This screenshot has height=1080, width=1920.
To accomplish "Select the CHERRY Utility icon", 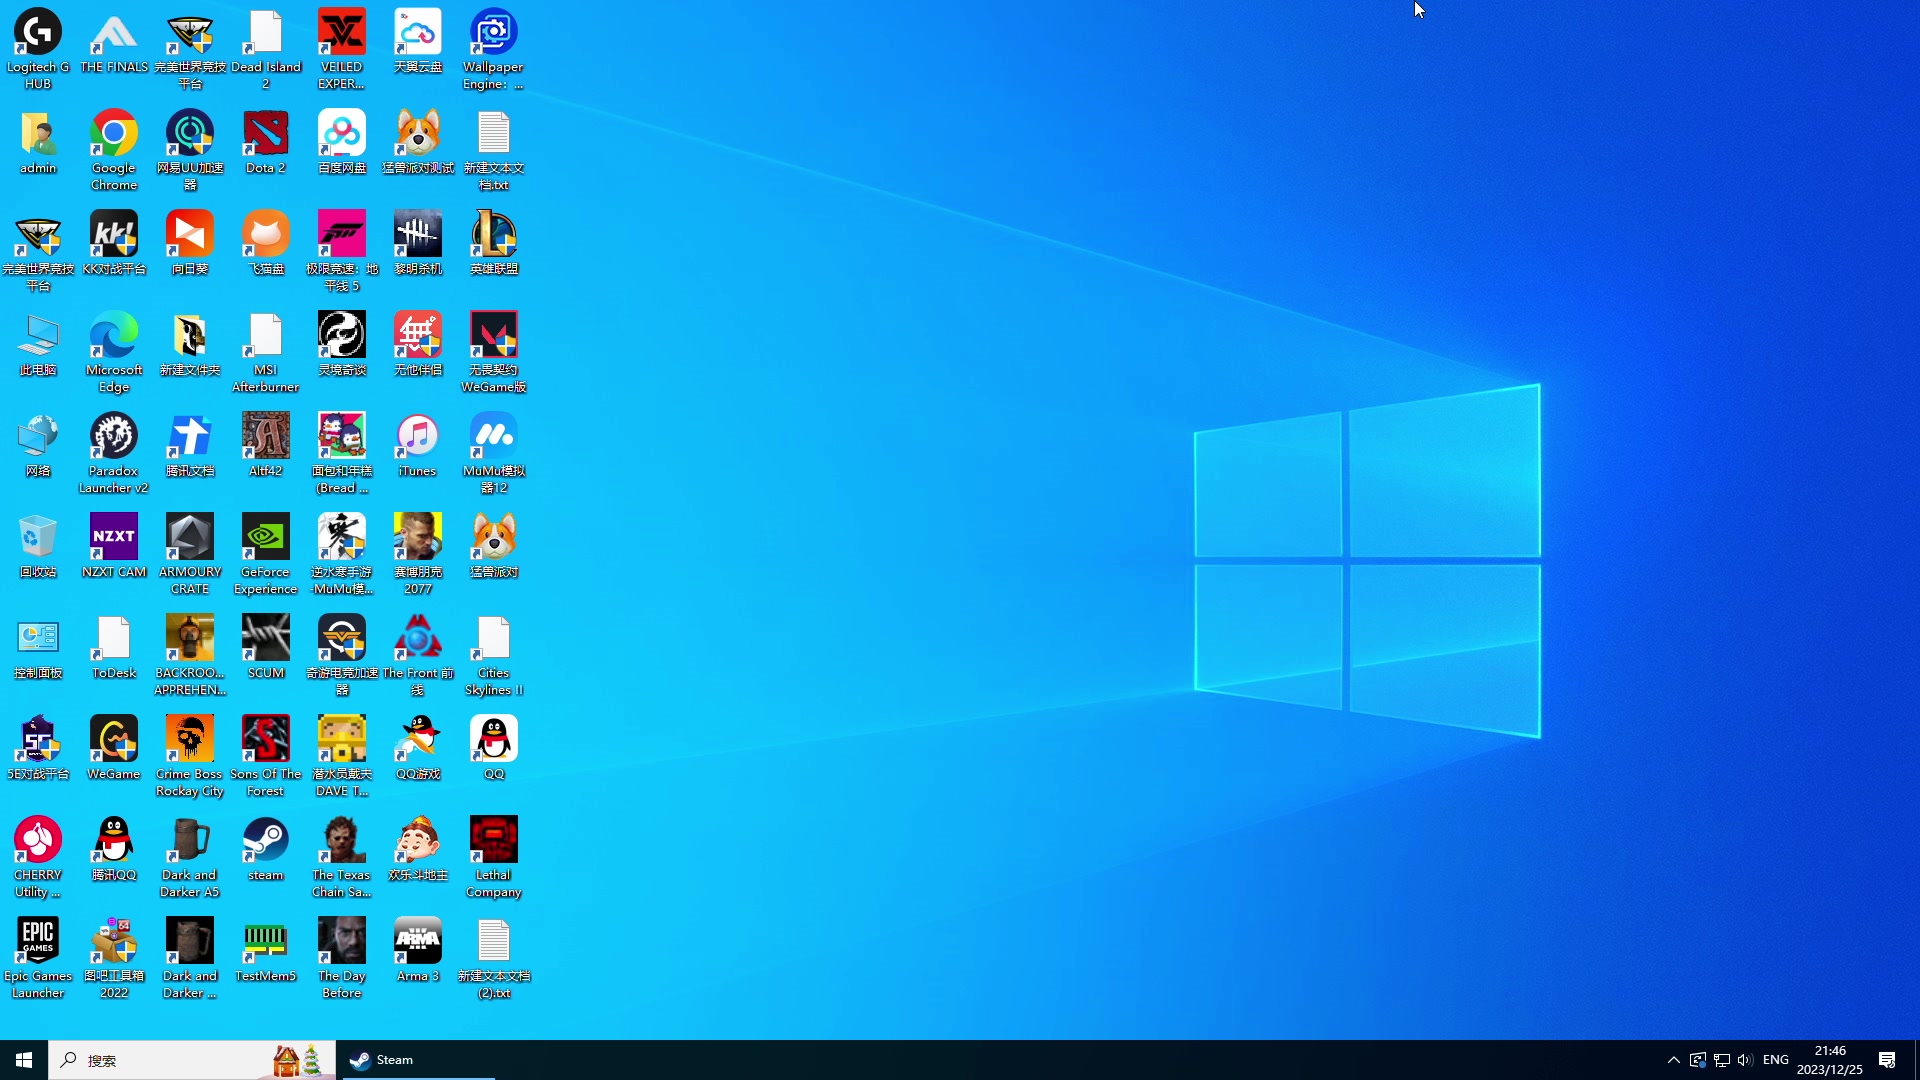I will 38,856.
